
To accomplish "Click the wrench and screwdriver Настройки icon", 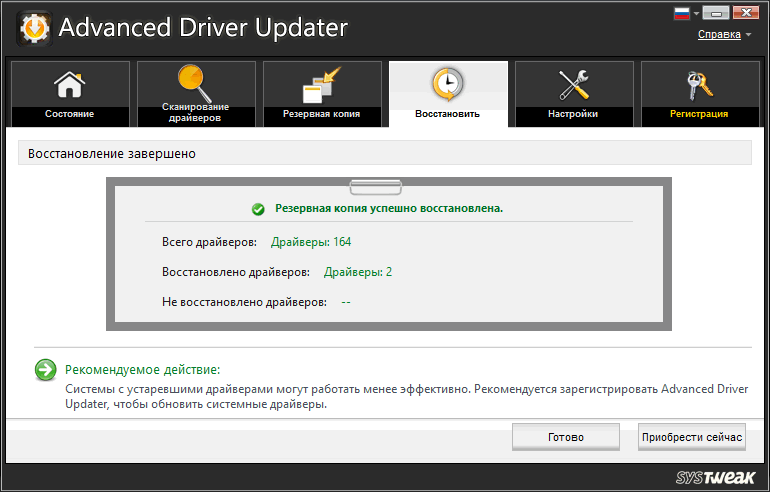I will tap(574, 84).
